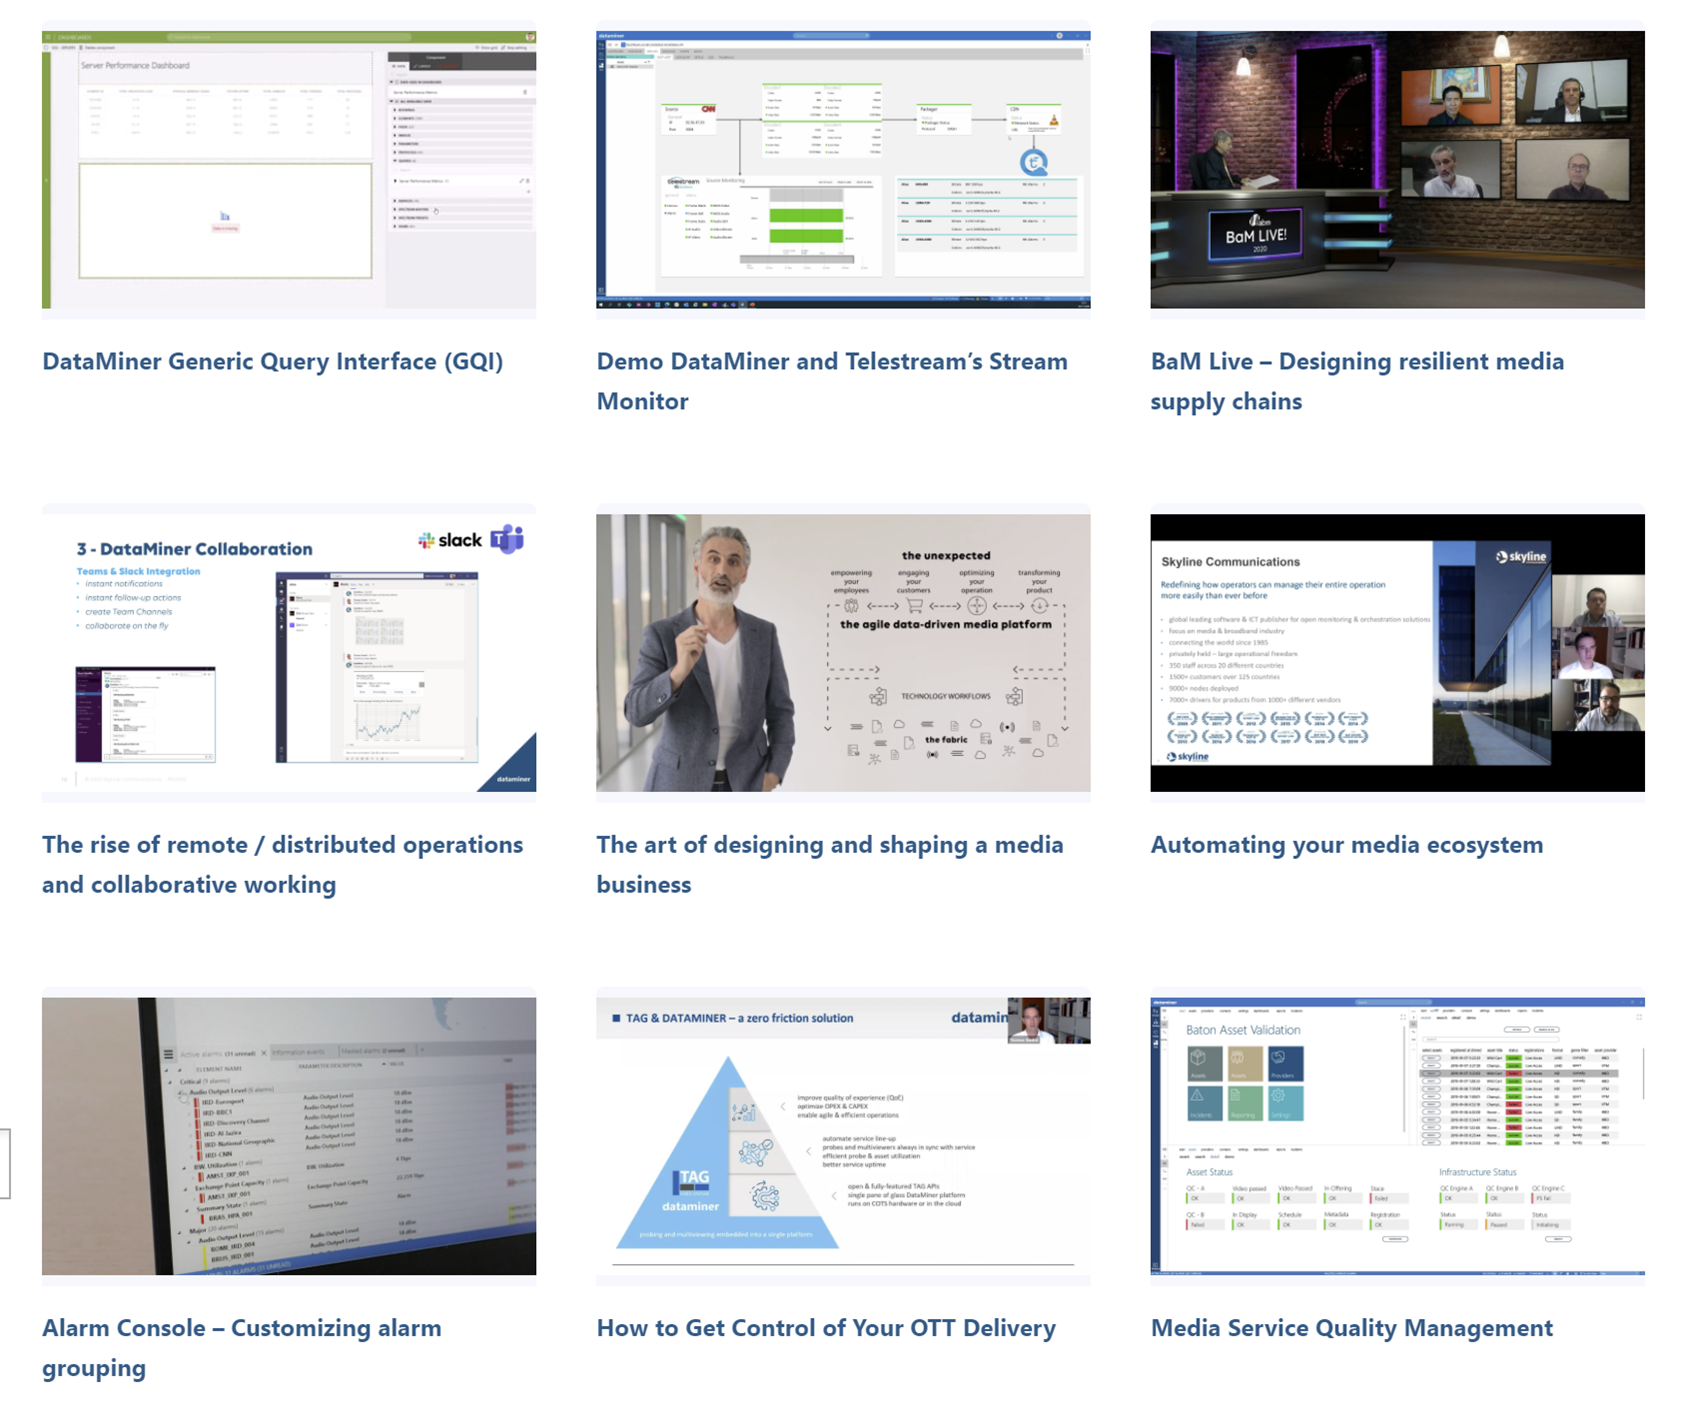Image resolution: width=1683 pixels, height=1414 pixels.
Task: Open the agile data-driven media platform thumbnail
Action: coord(843,653)
